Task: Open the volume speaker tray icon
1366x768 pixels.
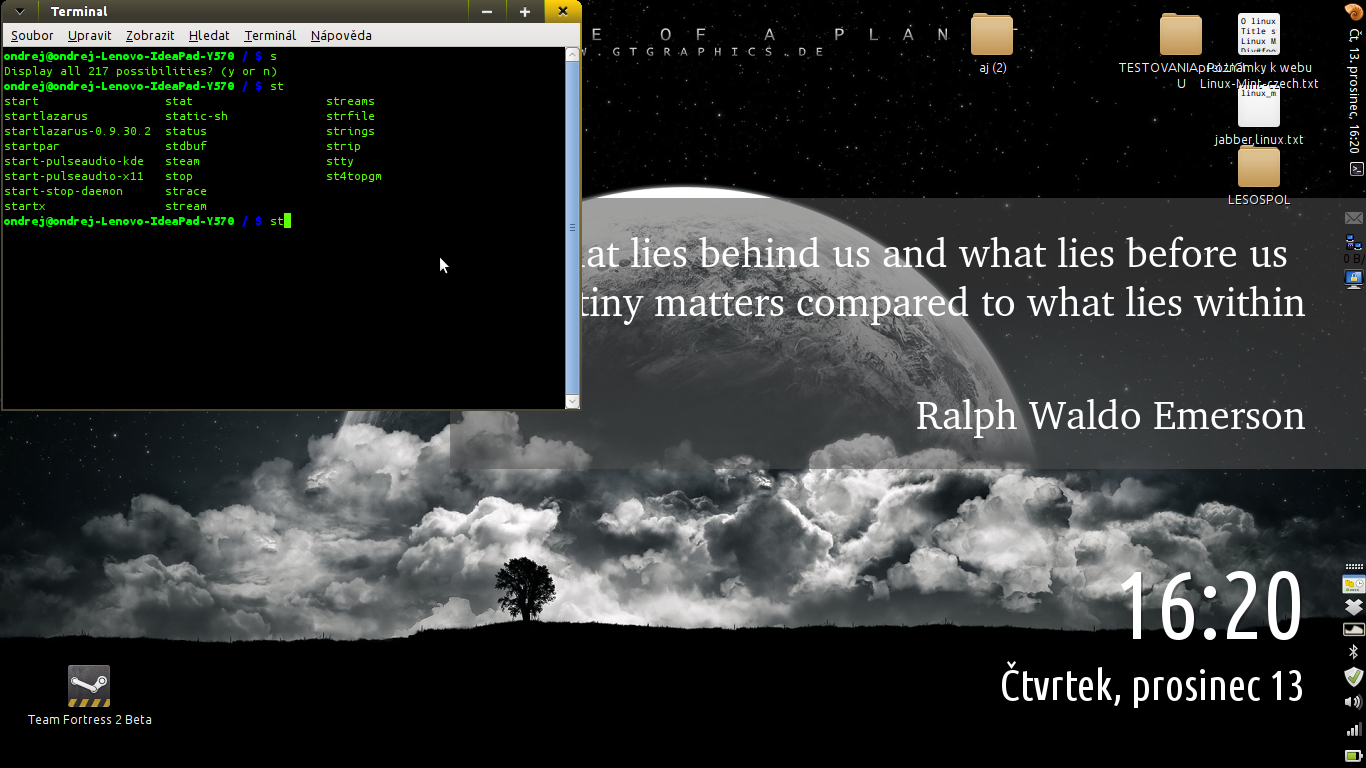Action: [x=1354, y=703]
